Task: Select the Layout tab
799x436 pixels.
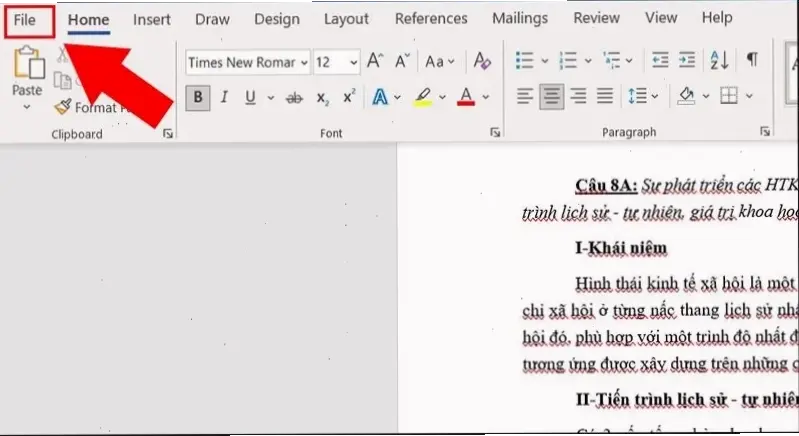Action: click(x=346, y=19)
